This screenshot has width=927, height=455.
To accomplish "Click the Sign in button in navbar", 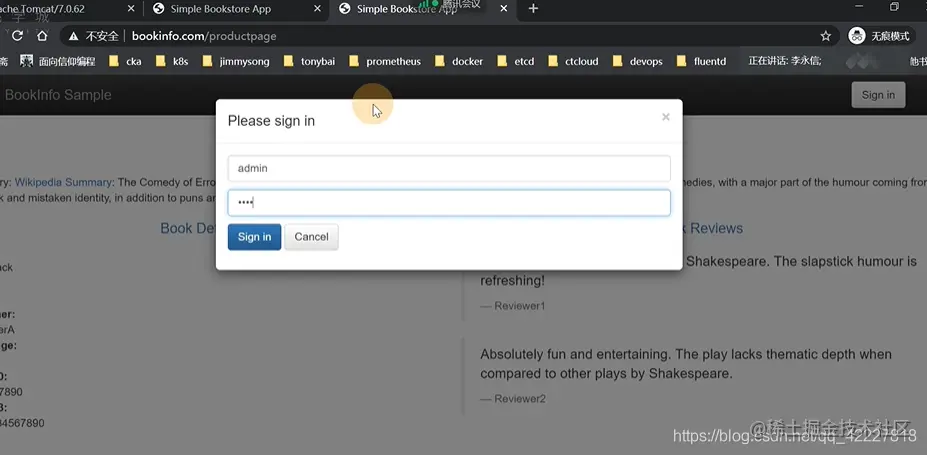I will pos(878,95).
